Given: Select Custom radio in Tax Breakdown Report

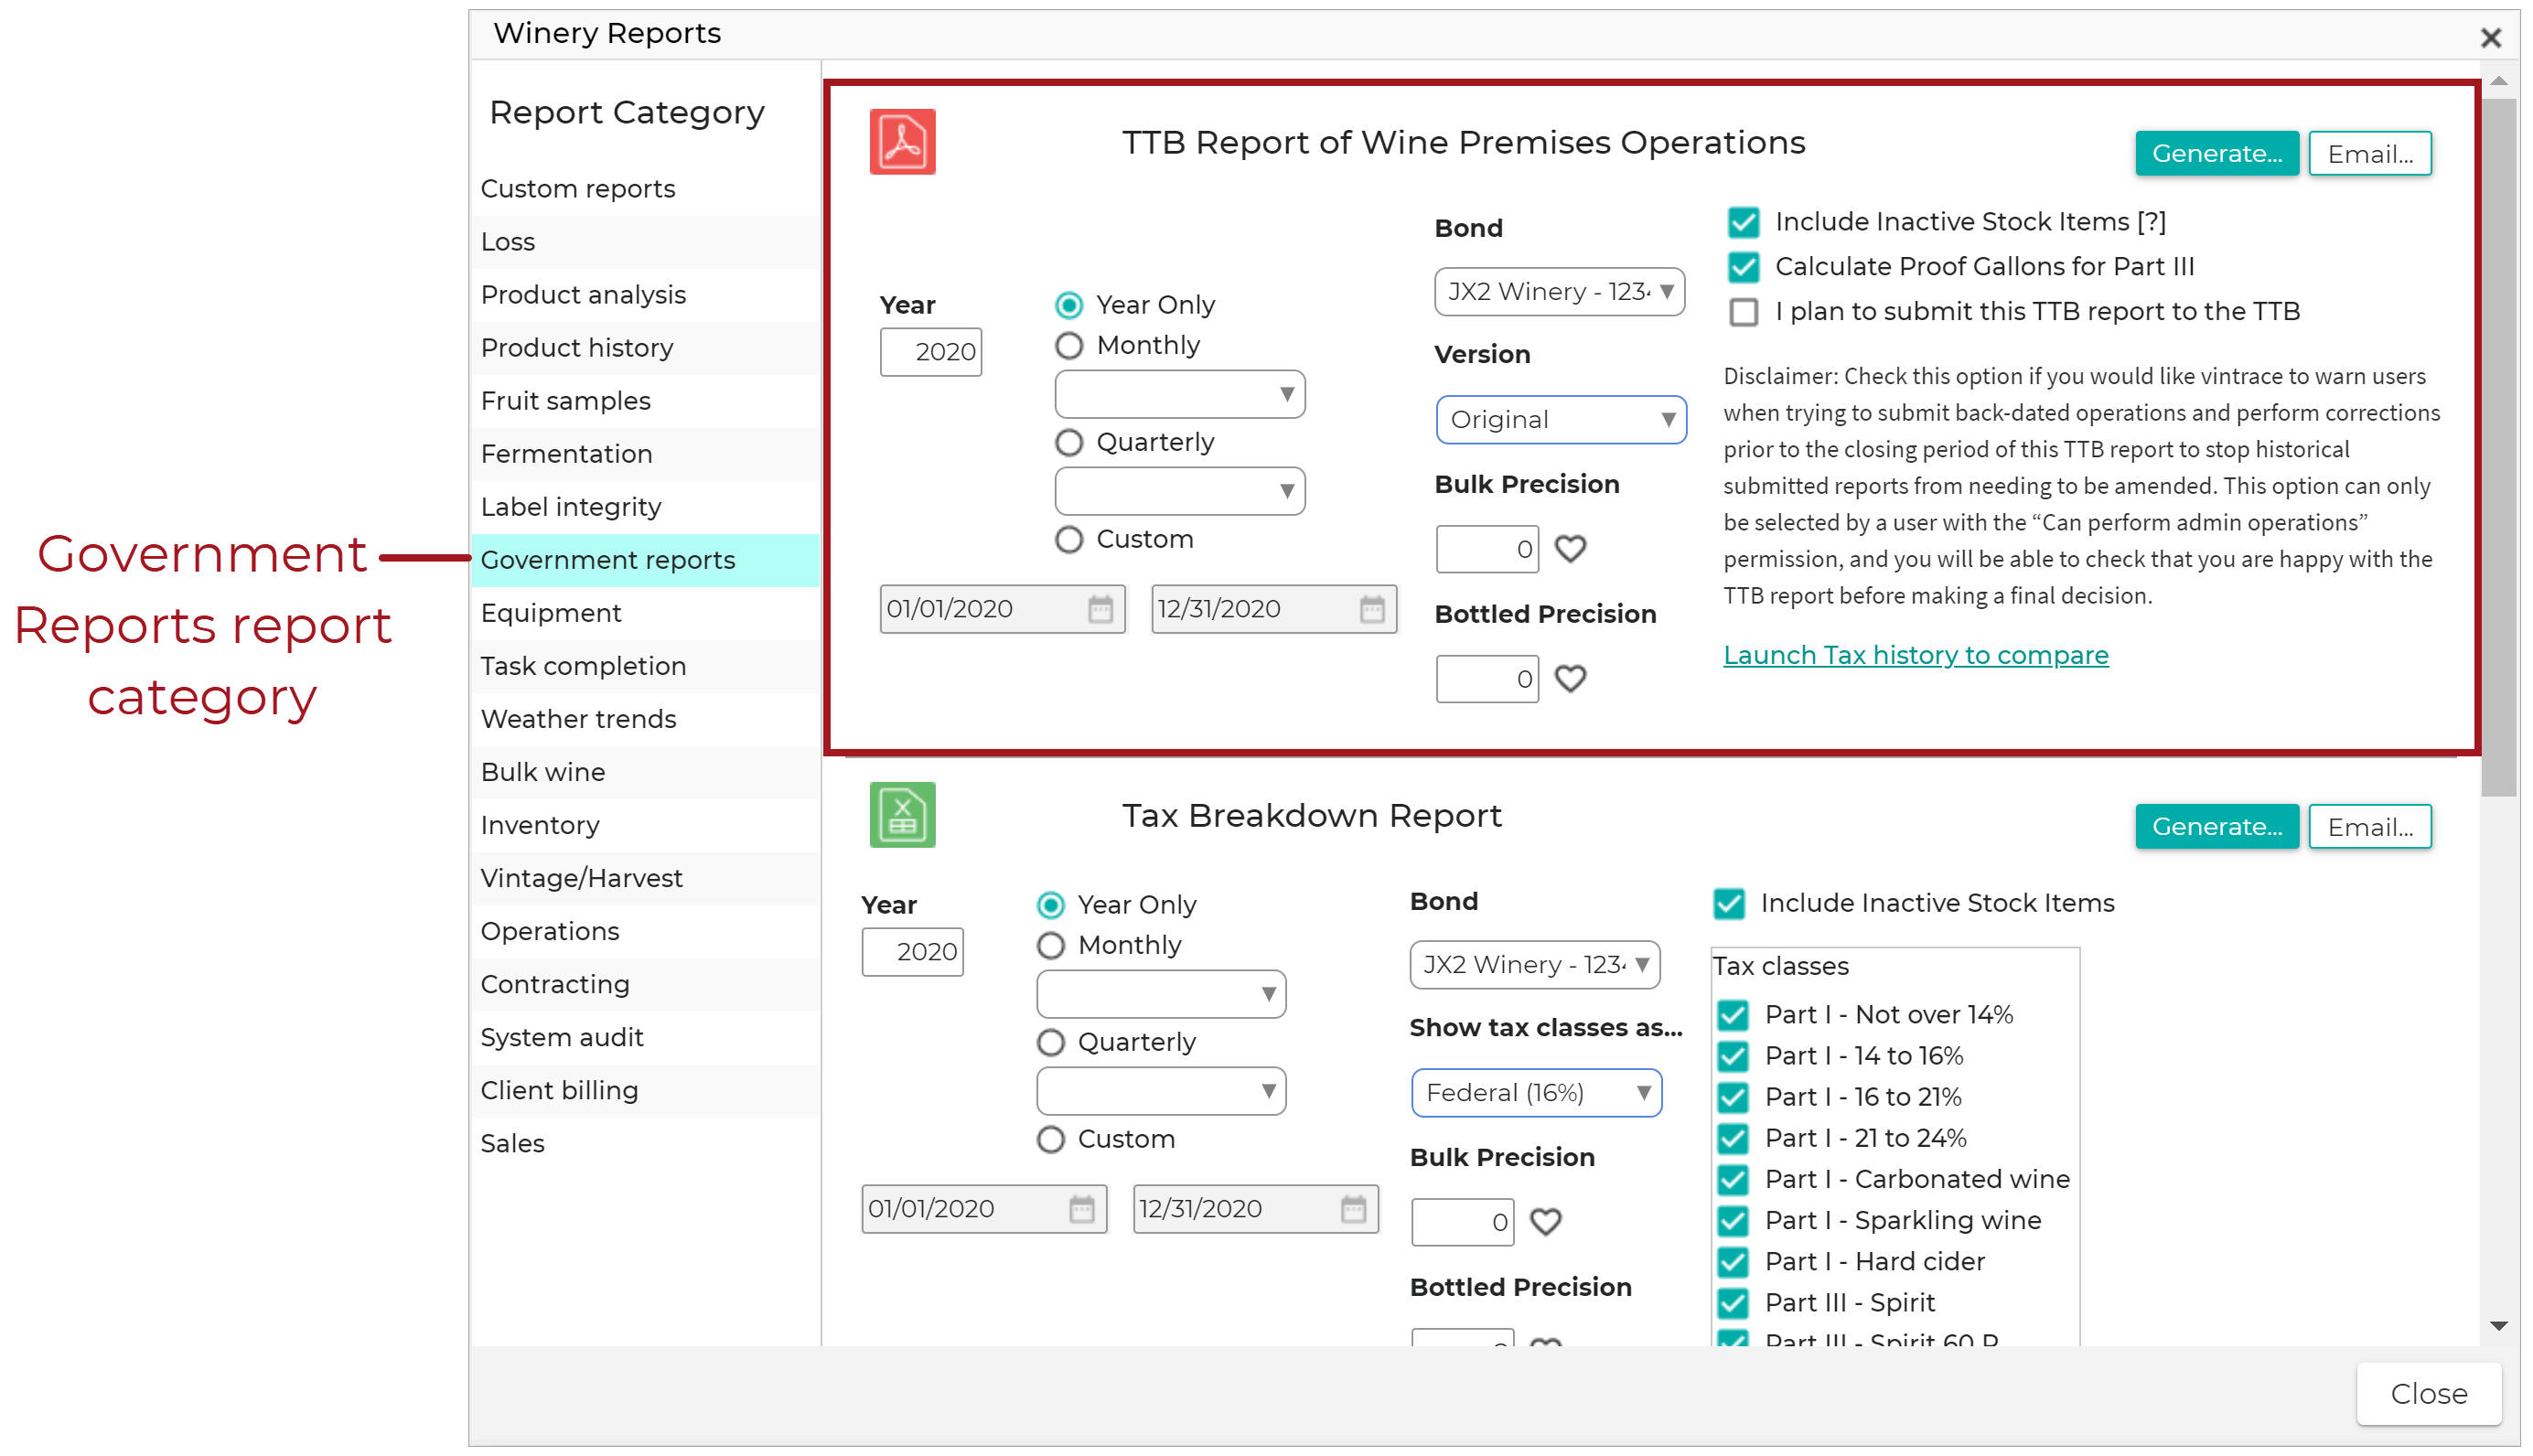Looking at the screenshot, I should [x=1050, y=1140].
